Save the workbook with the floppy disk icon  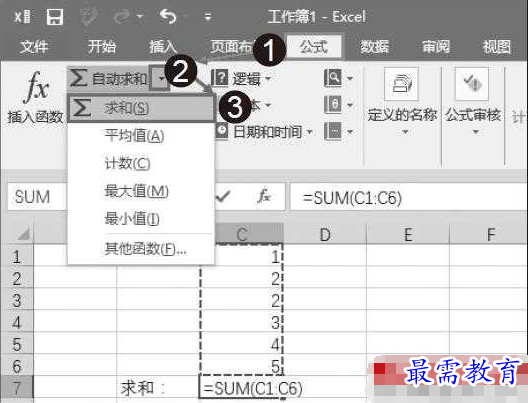55,16
